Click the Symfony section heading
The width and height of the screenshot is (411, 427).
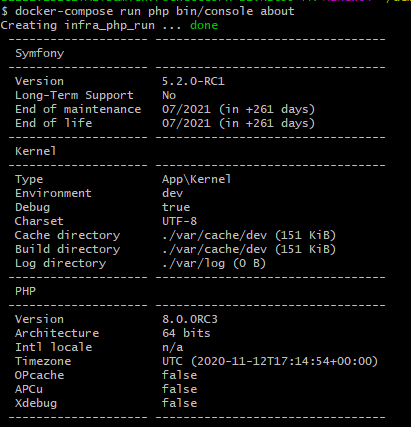tap(40, 53)
